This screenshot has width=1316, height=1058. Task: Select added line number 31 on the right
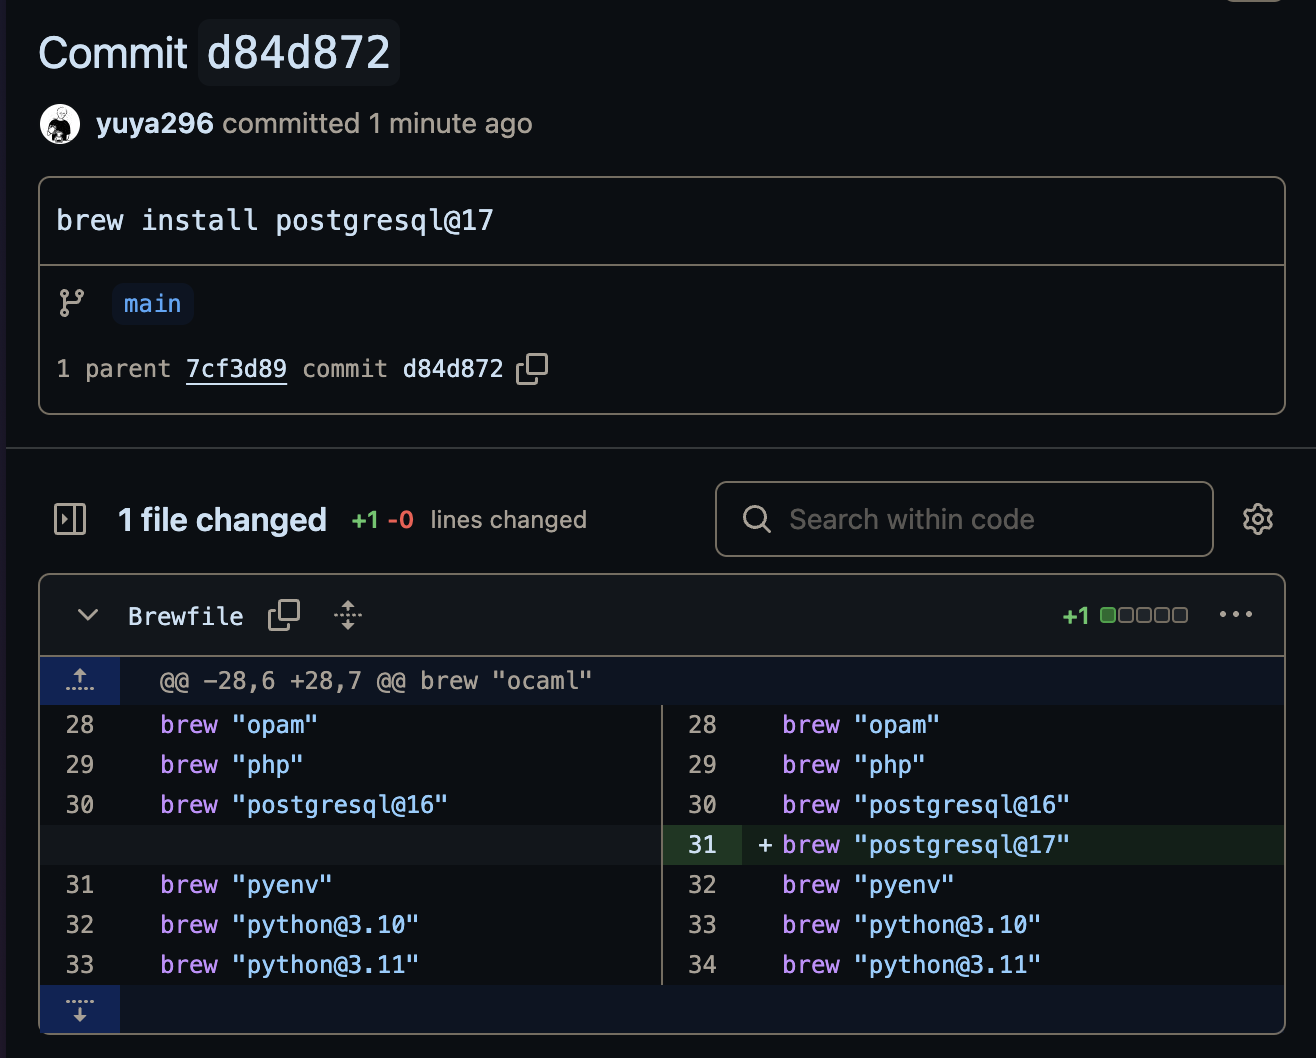click(x=702, y=845)
